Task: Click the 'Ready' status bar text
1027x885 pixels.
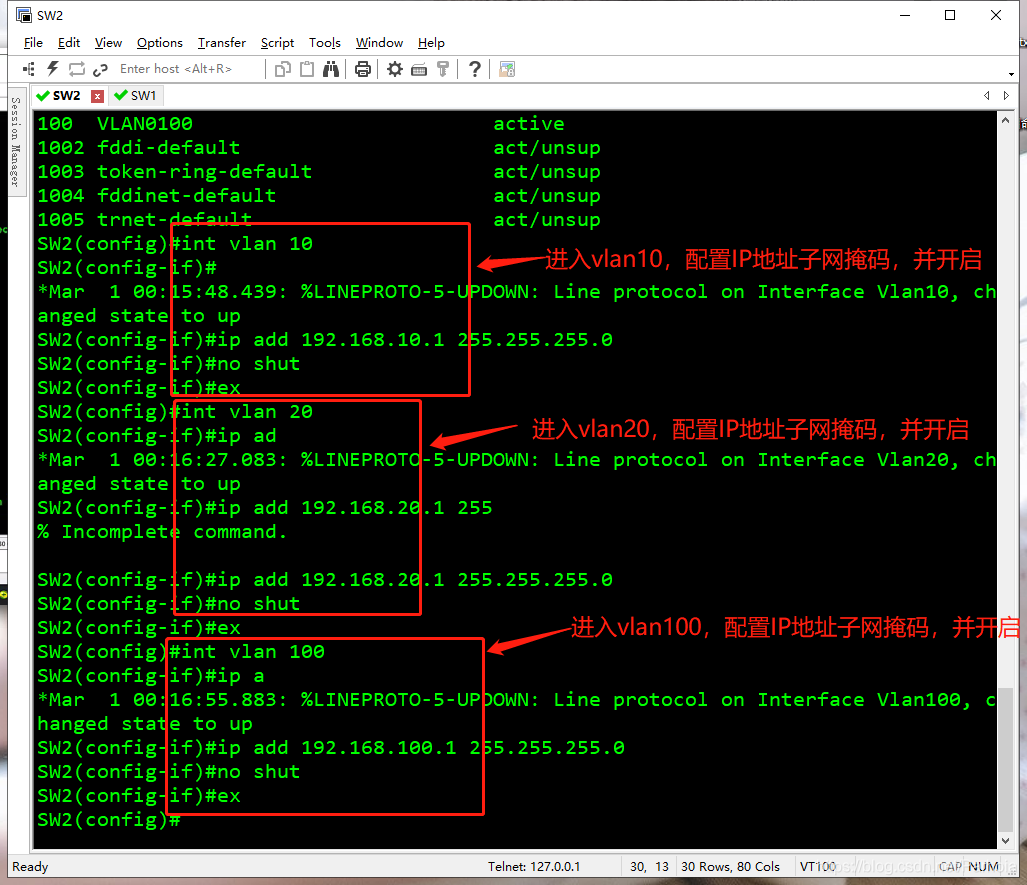Action: coord(30,866)
